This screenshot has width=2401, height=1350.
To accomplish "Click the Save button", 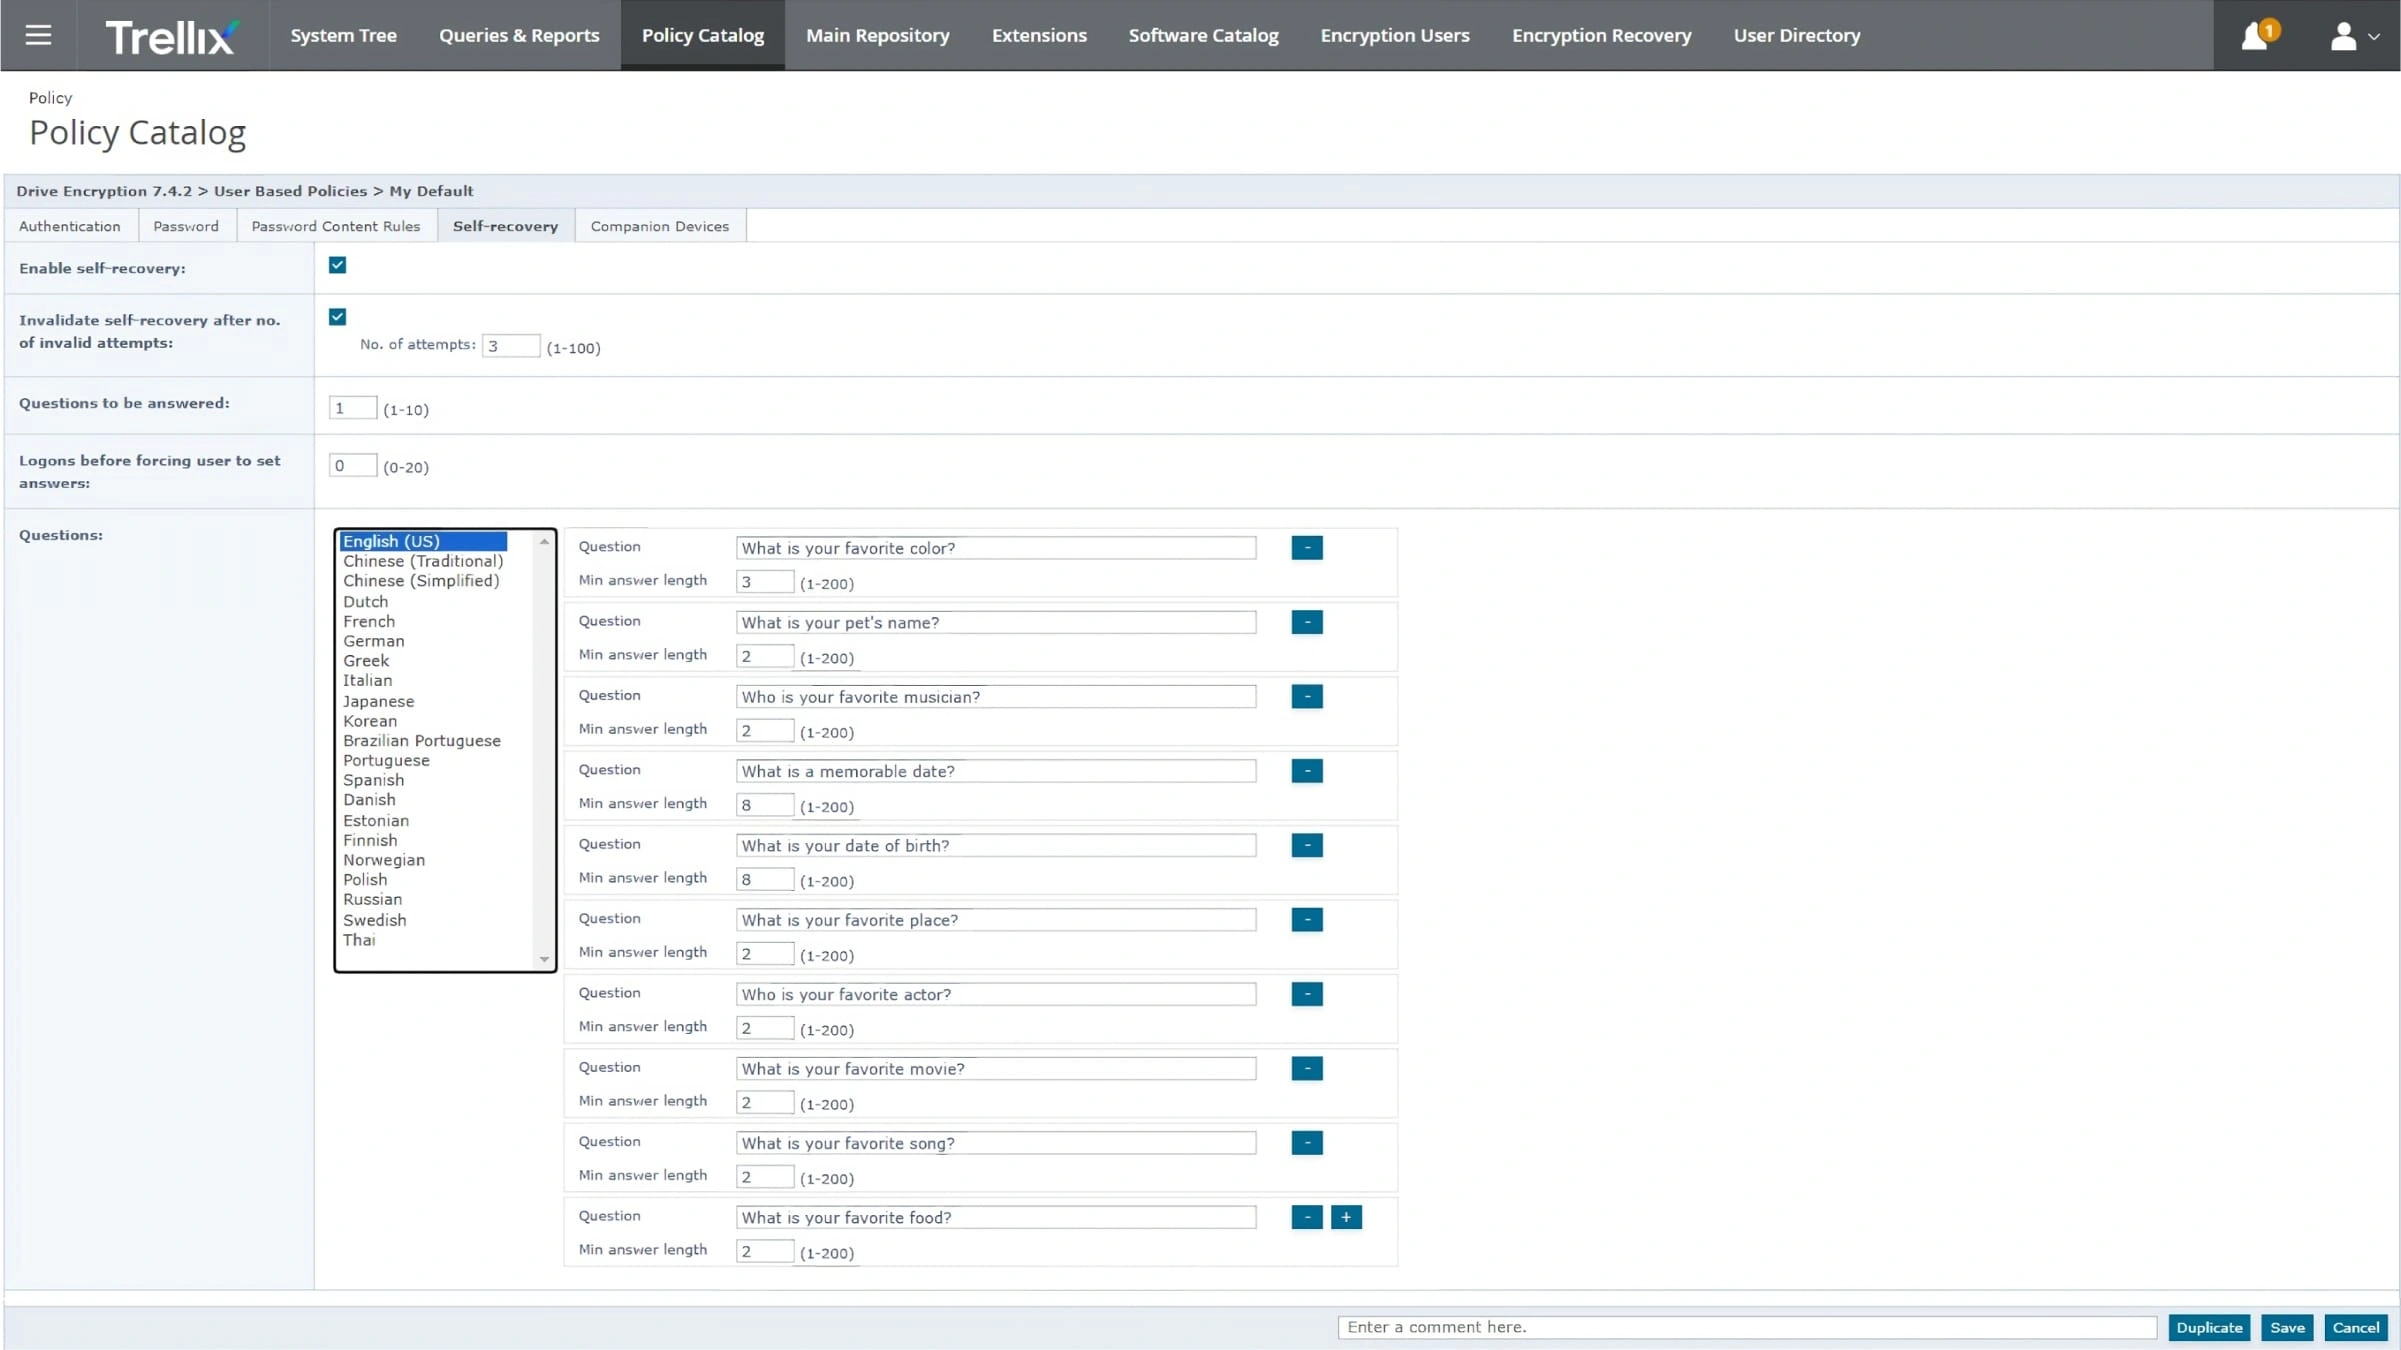I will pyautogui.click(x=2287, y=1328).
